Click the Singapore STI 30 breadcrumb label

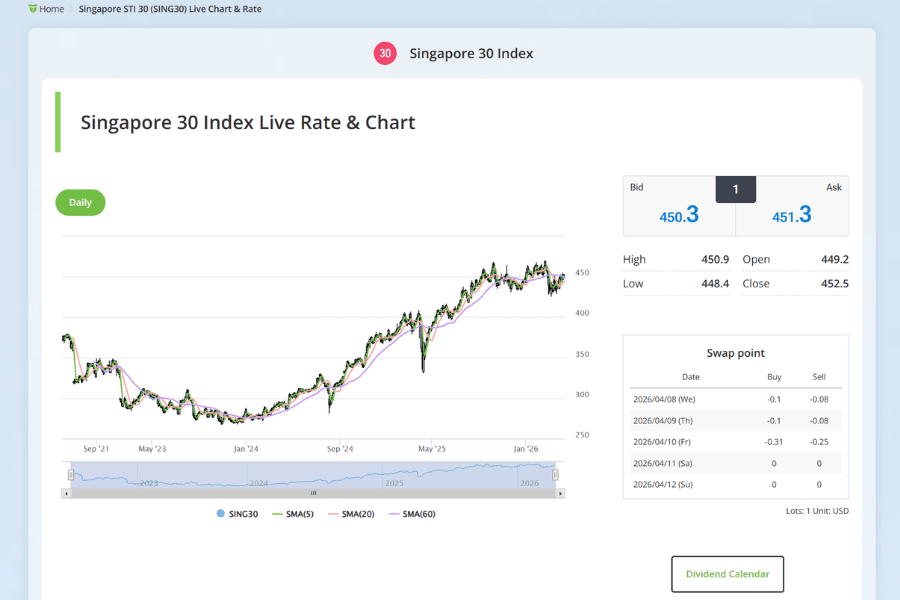pos(171,8)
